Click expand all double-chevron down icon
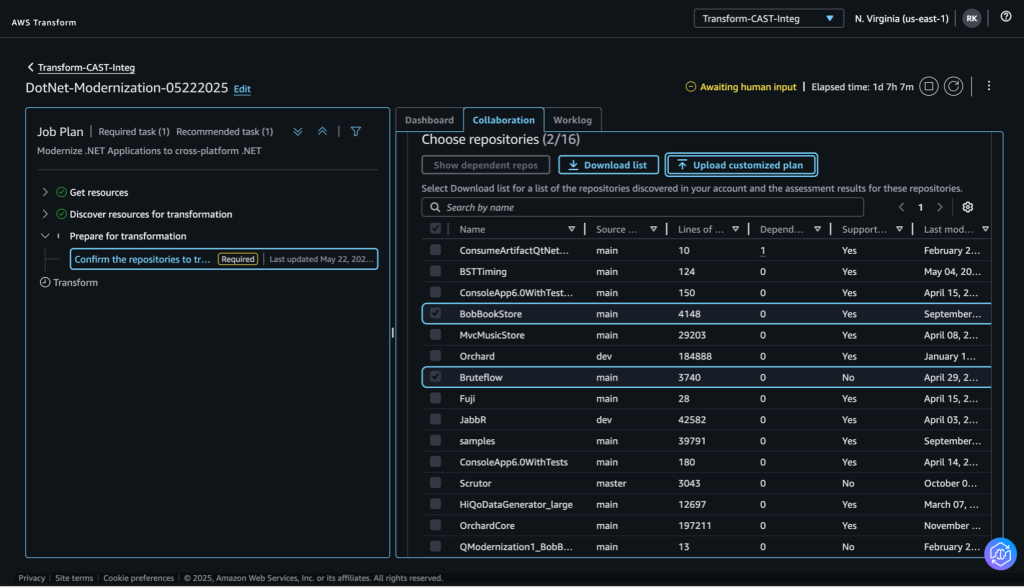 (x=298, y=131)
